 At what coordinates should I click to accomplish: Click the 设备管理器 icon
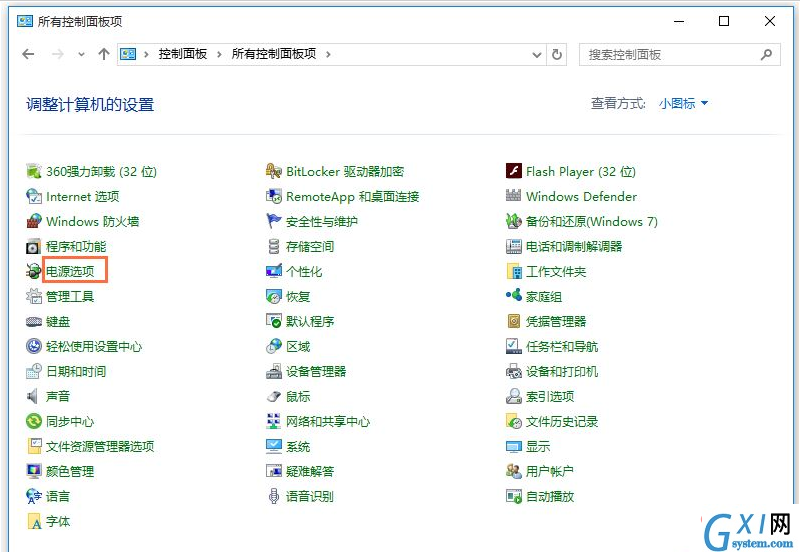[x=274, y=371]
